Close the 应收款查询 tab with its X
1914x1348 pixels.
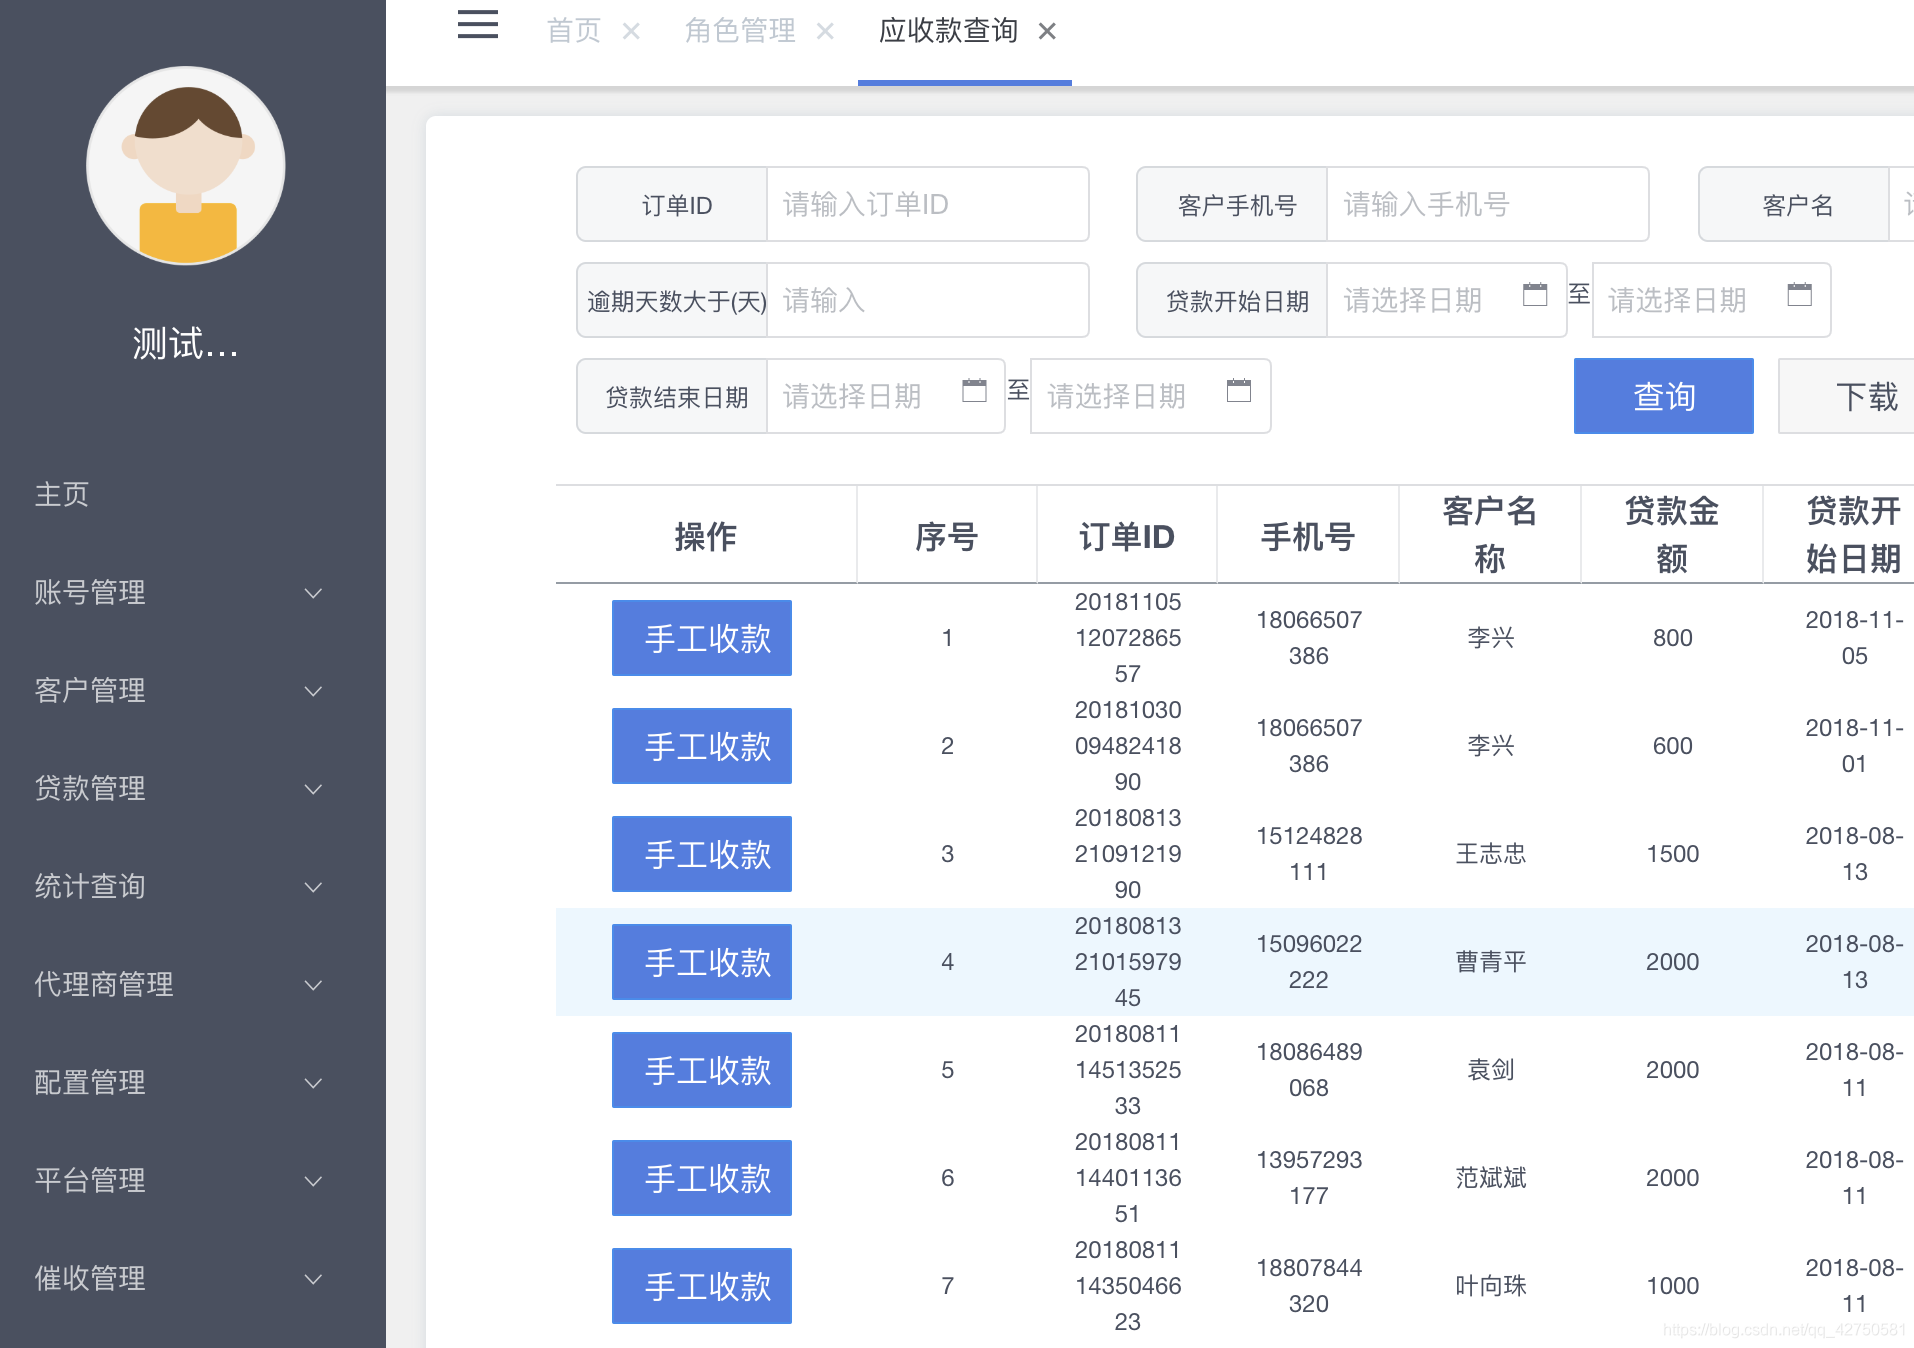tap(1047, 31)
